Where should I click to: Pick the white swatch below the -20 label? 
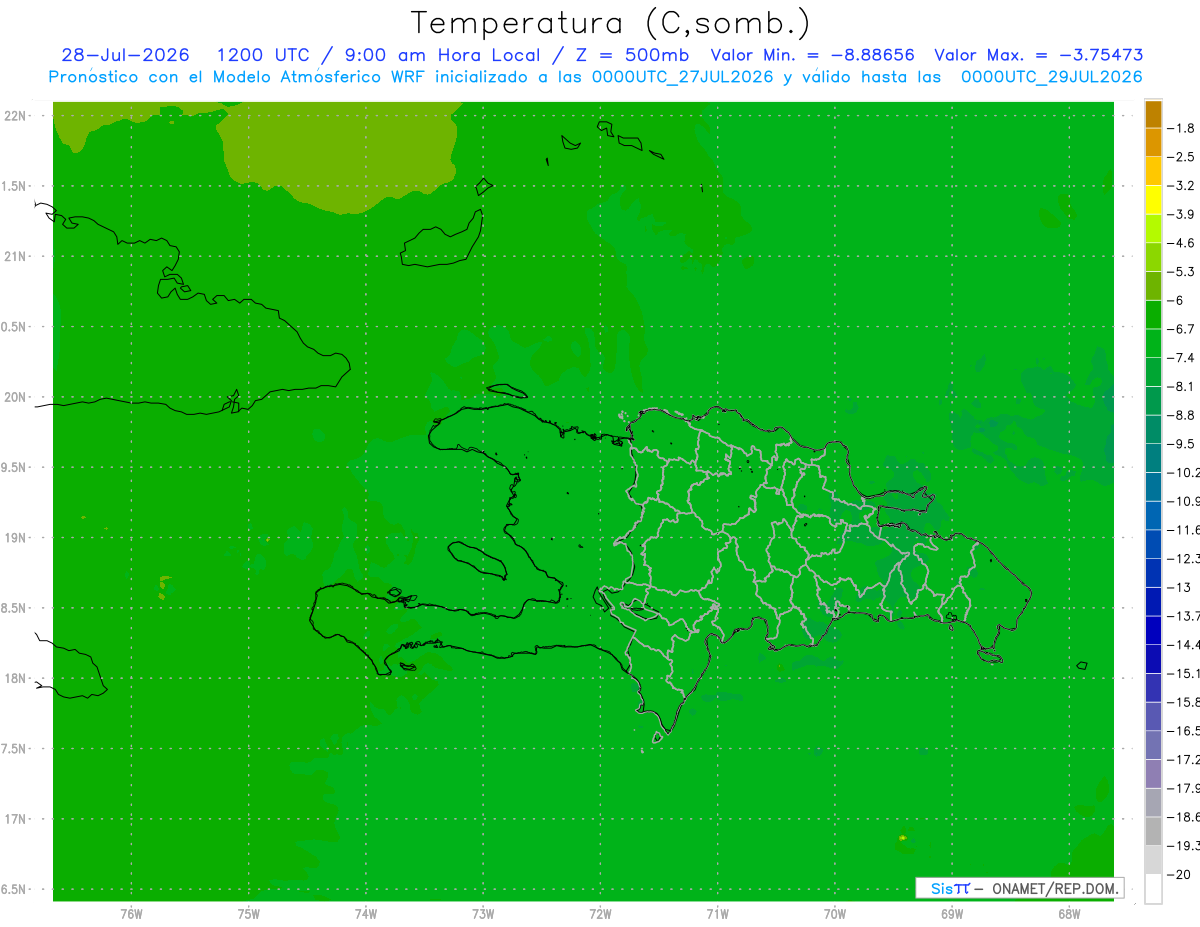[1153, 889]
